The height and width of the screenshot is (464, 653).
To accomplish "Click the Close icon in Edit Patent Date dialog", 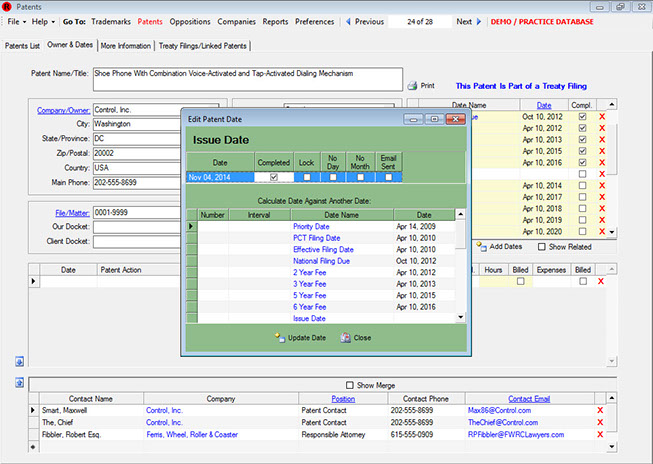I will tap(344, 338).
